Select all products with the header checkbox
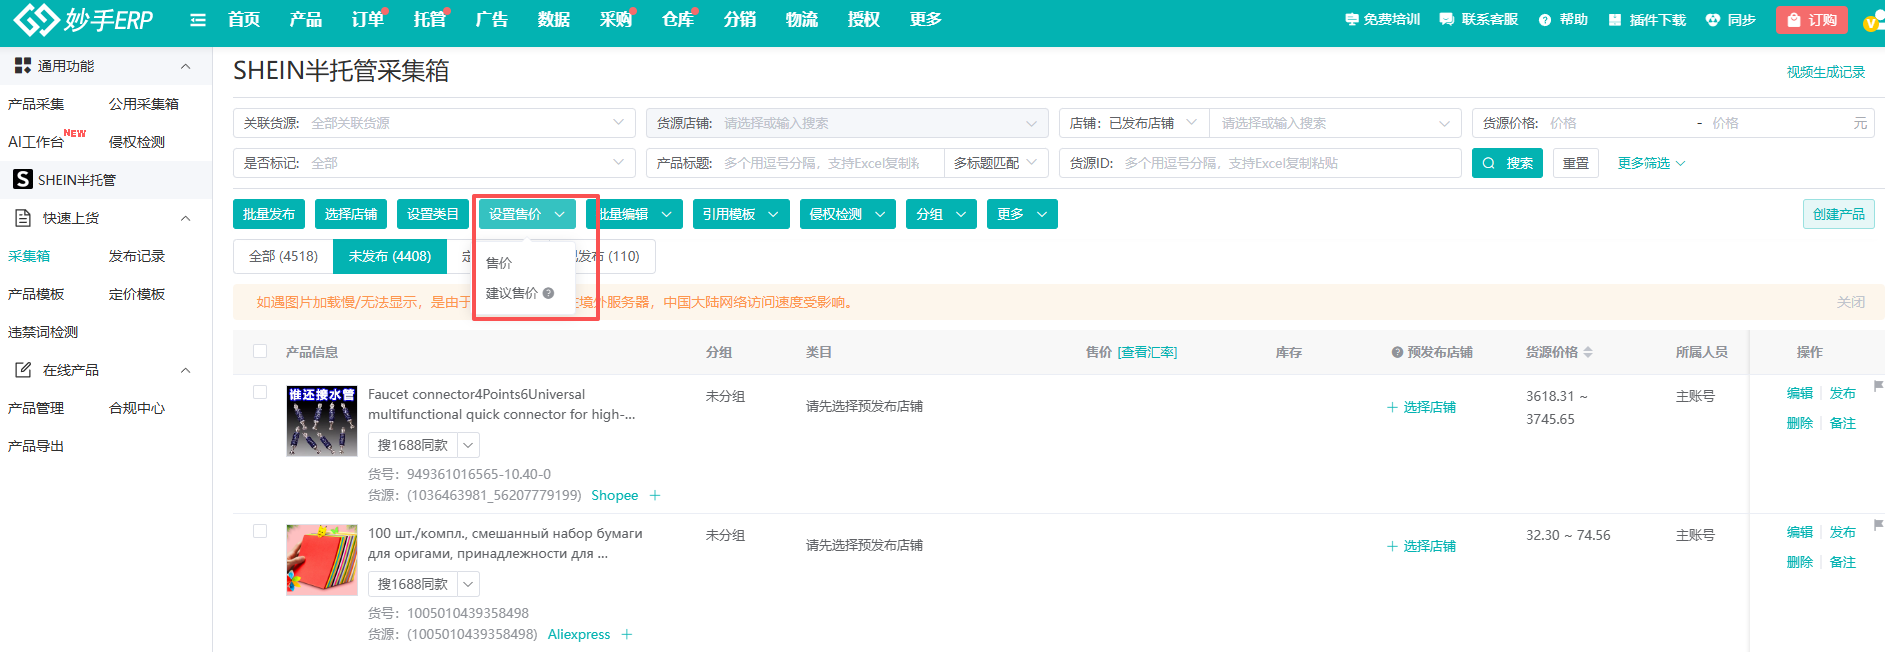Image resolution: width=1885 pixels, height=652 pixels. [260, 351]
